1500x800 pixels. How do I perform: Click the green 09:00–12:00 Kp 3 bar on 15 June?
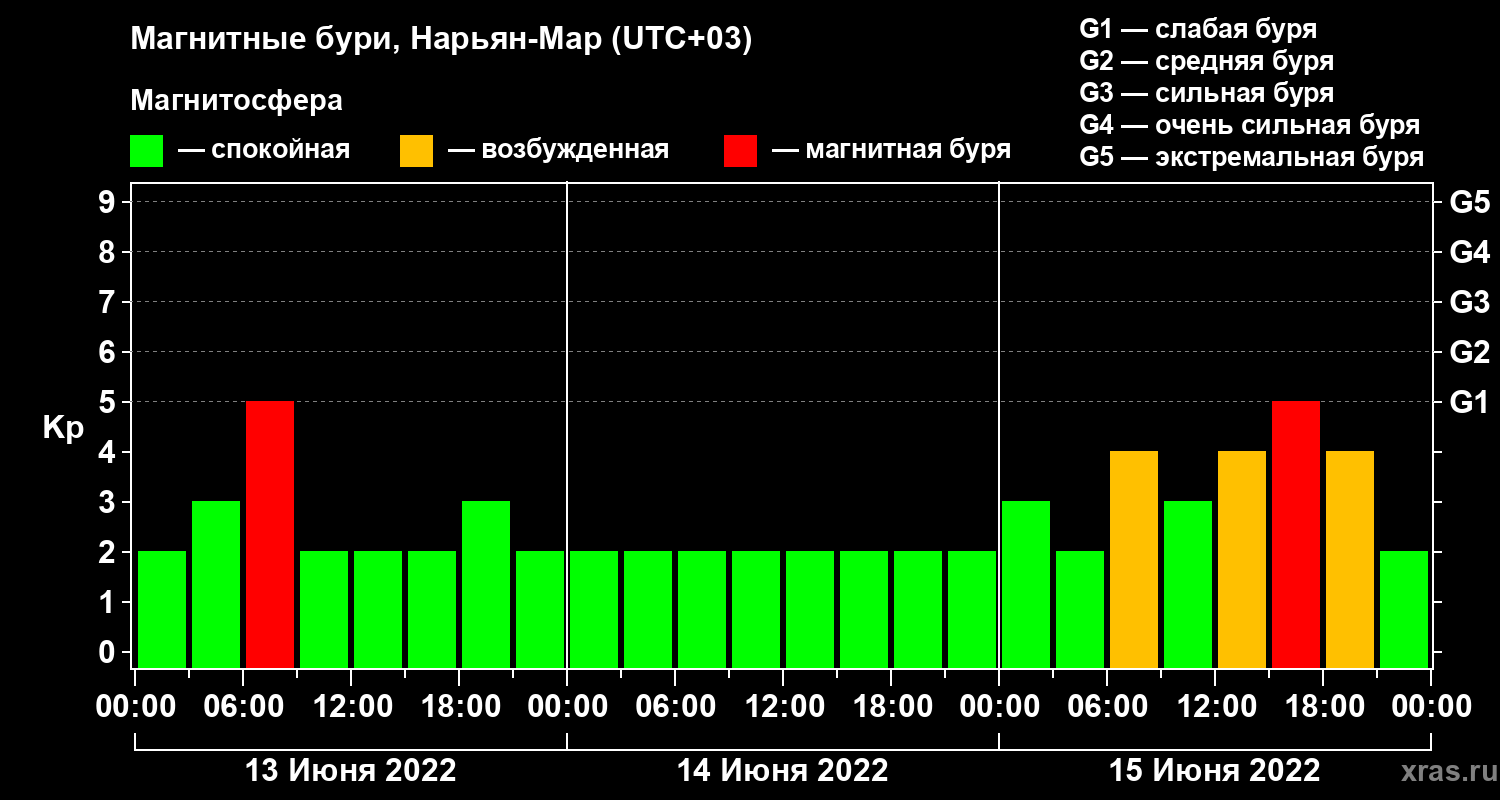click(x=1188, y=584)
